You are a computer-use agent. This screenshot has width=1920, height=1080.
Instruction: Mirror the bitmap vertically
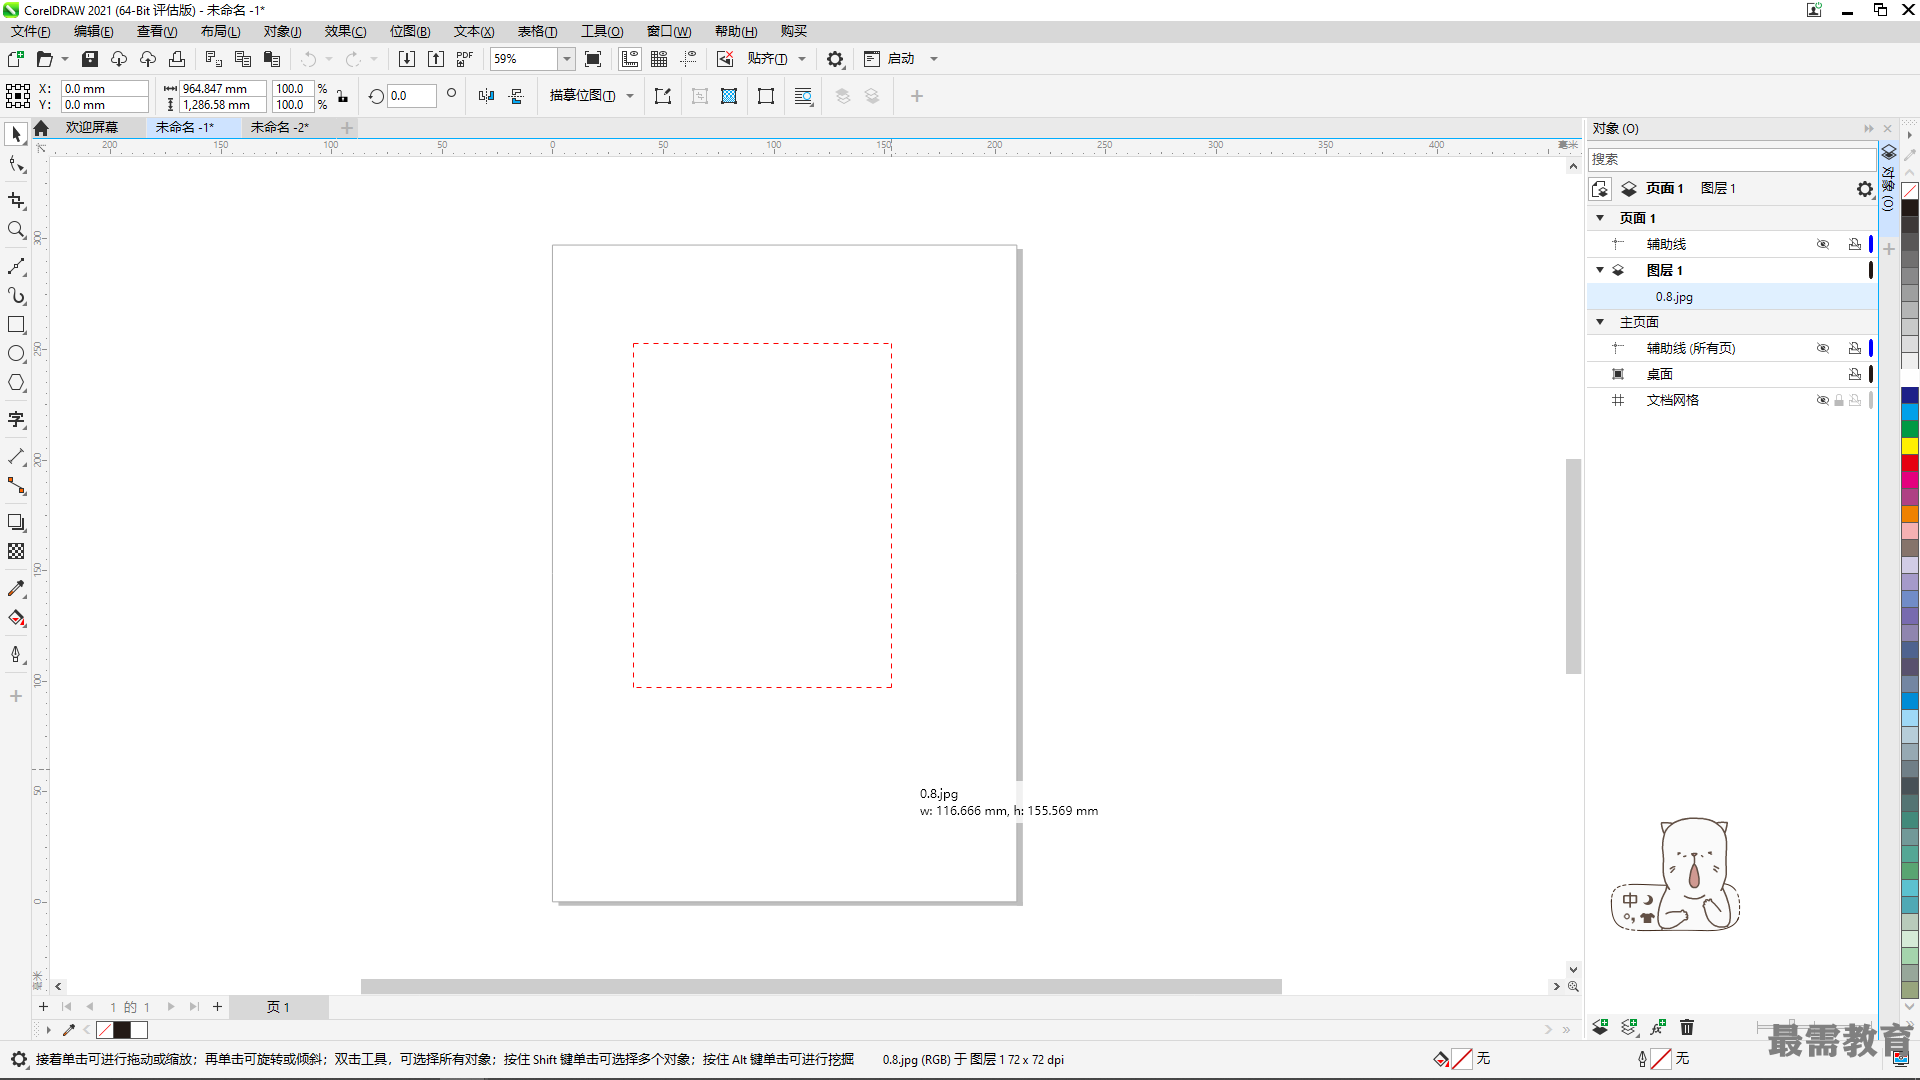(x=516, y=96)
